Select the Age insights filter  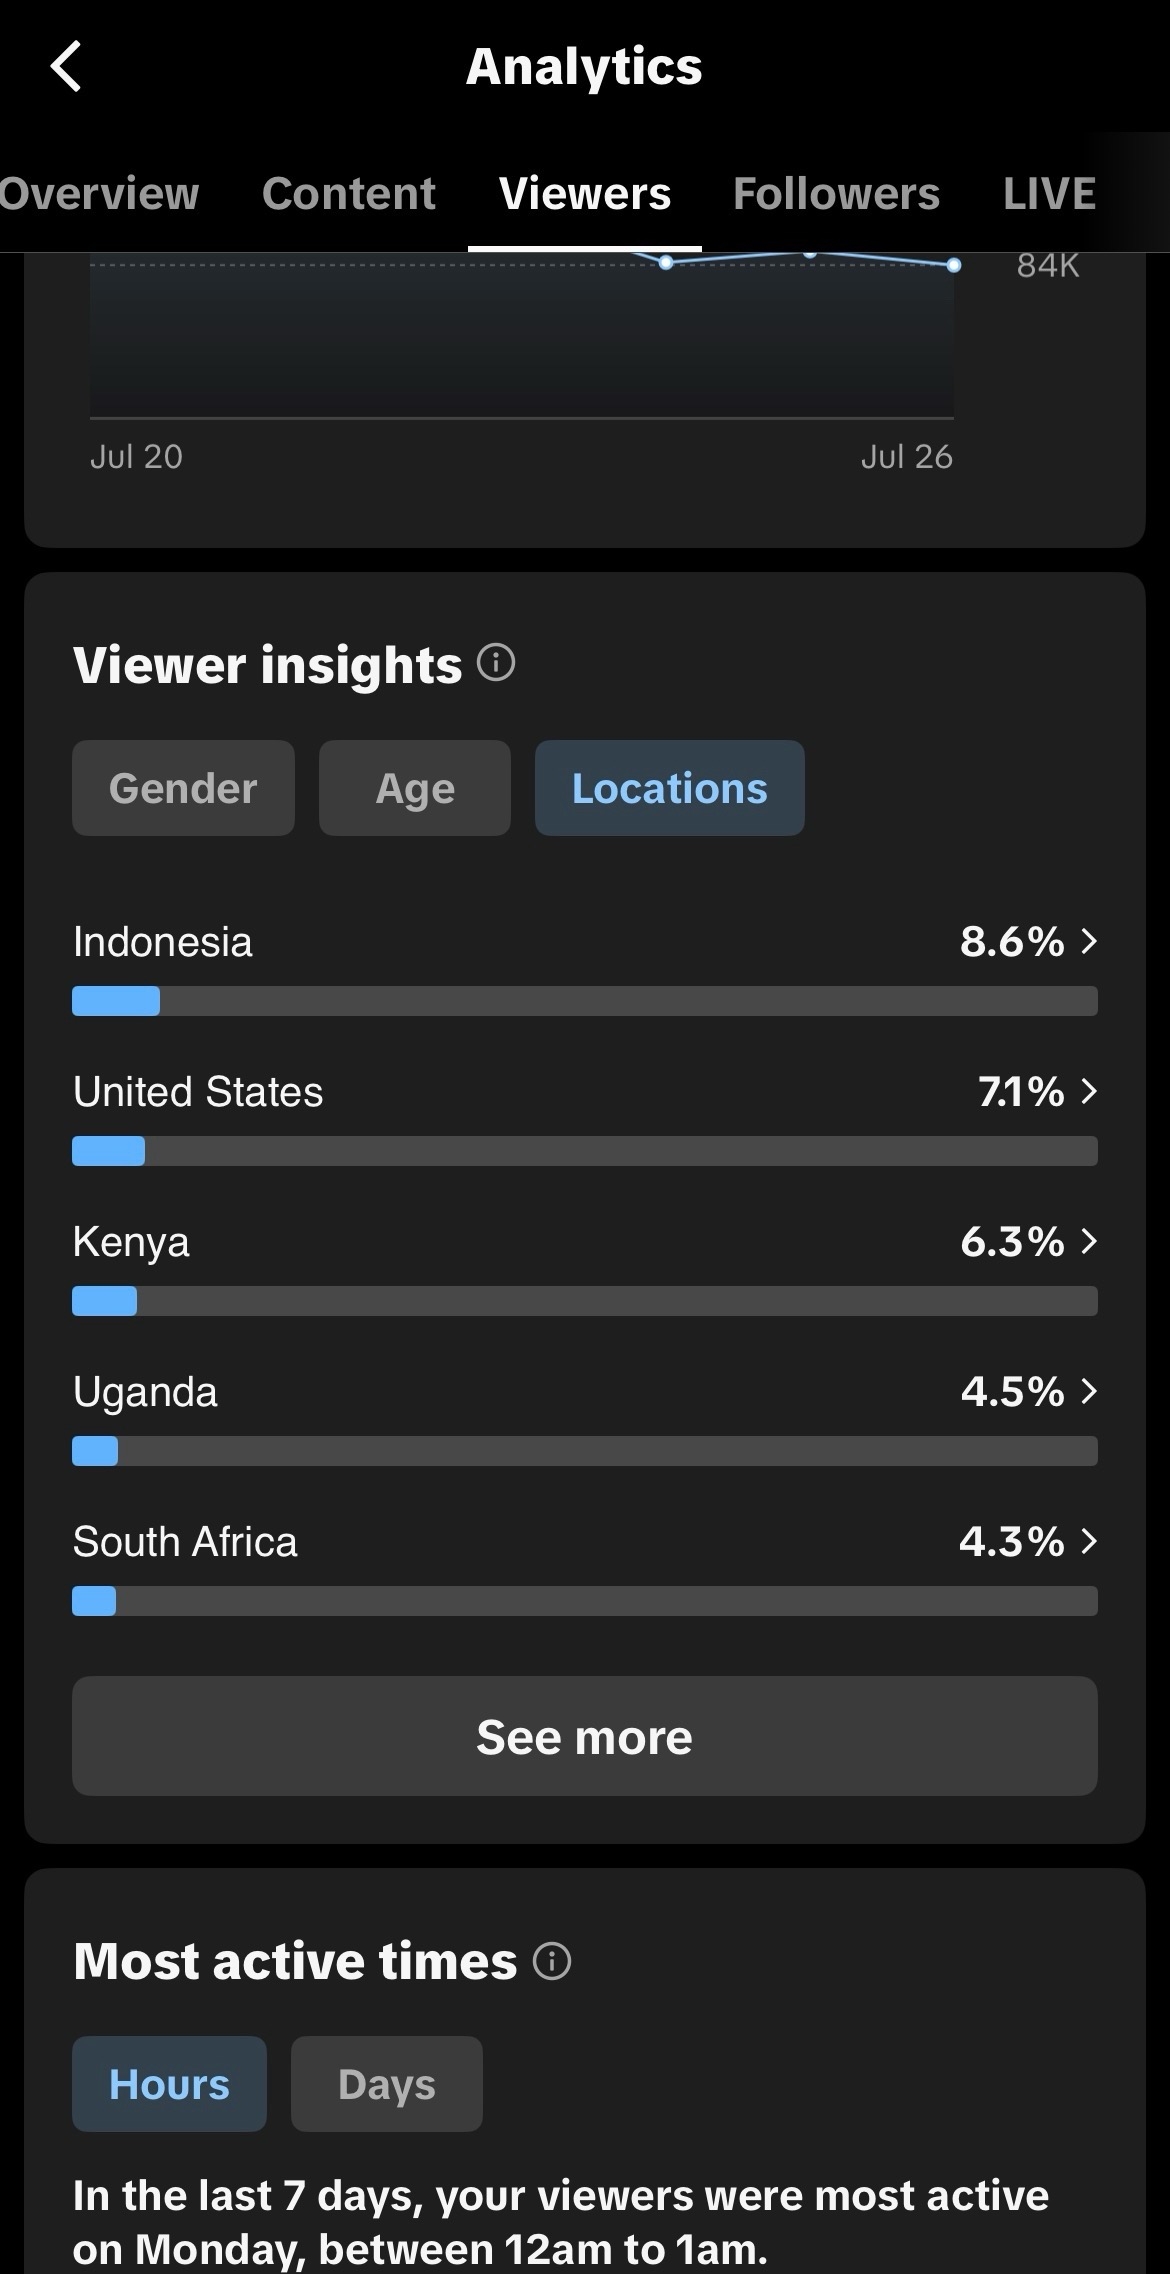coord(415,788)
